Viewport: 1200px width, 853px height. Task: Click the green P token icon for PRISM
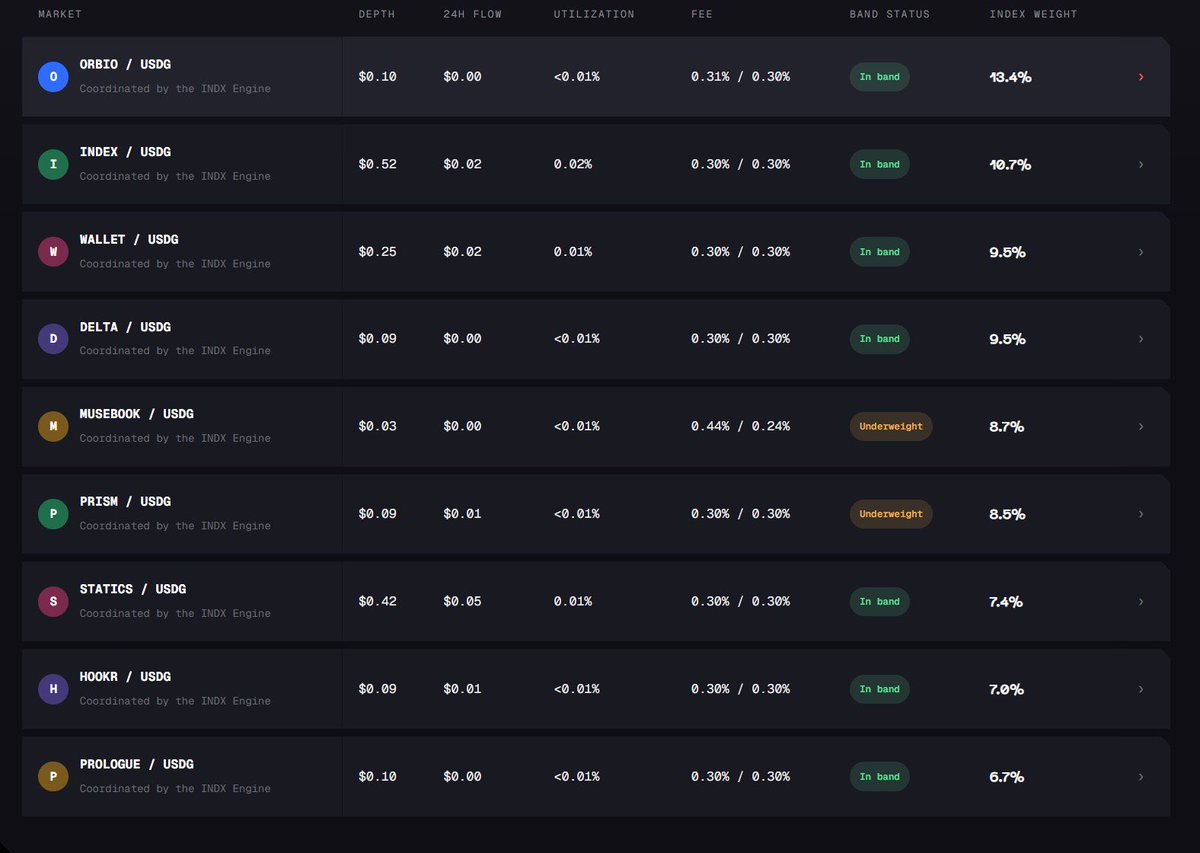(x=53, y=514)
